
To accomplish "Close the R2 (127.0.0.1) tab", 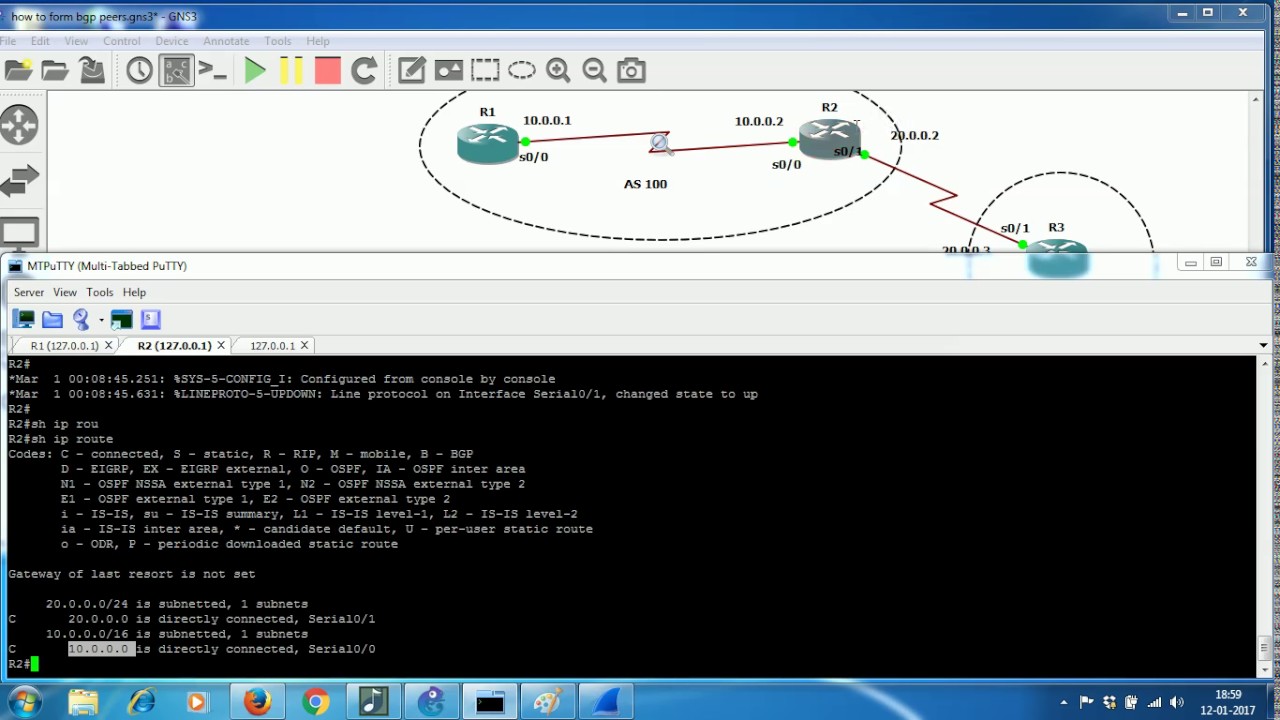I will coord(221,346).
